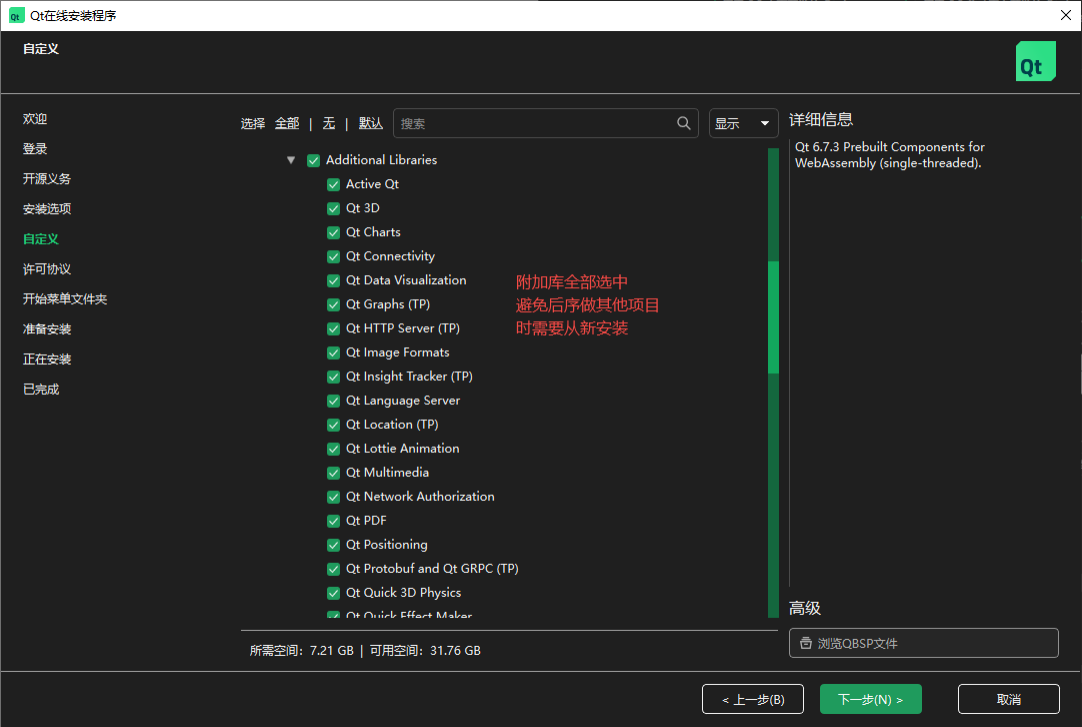This screenshot has height=727, width=1082.
Task: Select the 准备安装 step in sidebar
Action: tap(47, 329)
